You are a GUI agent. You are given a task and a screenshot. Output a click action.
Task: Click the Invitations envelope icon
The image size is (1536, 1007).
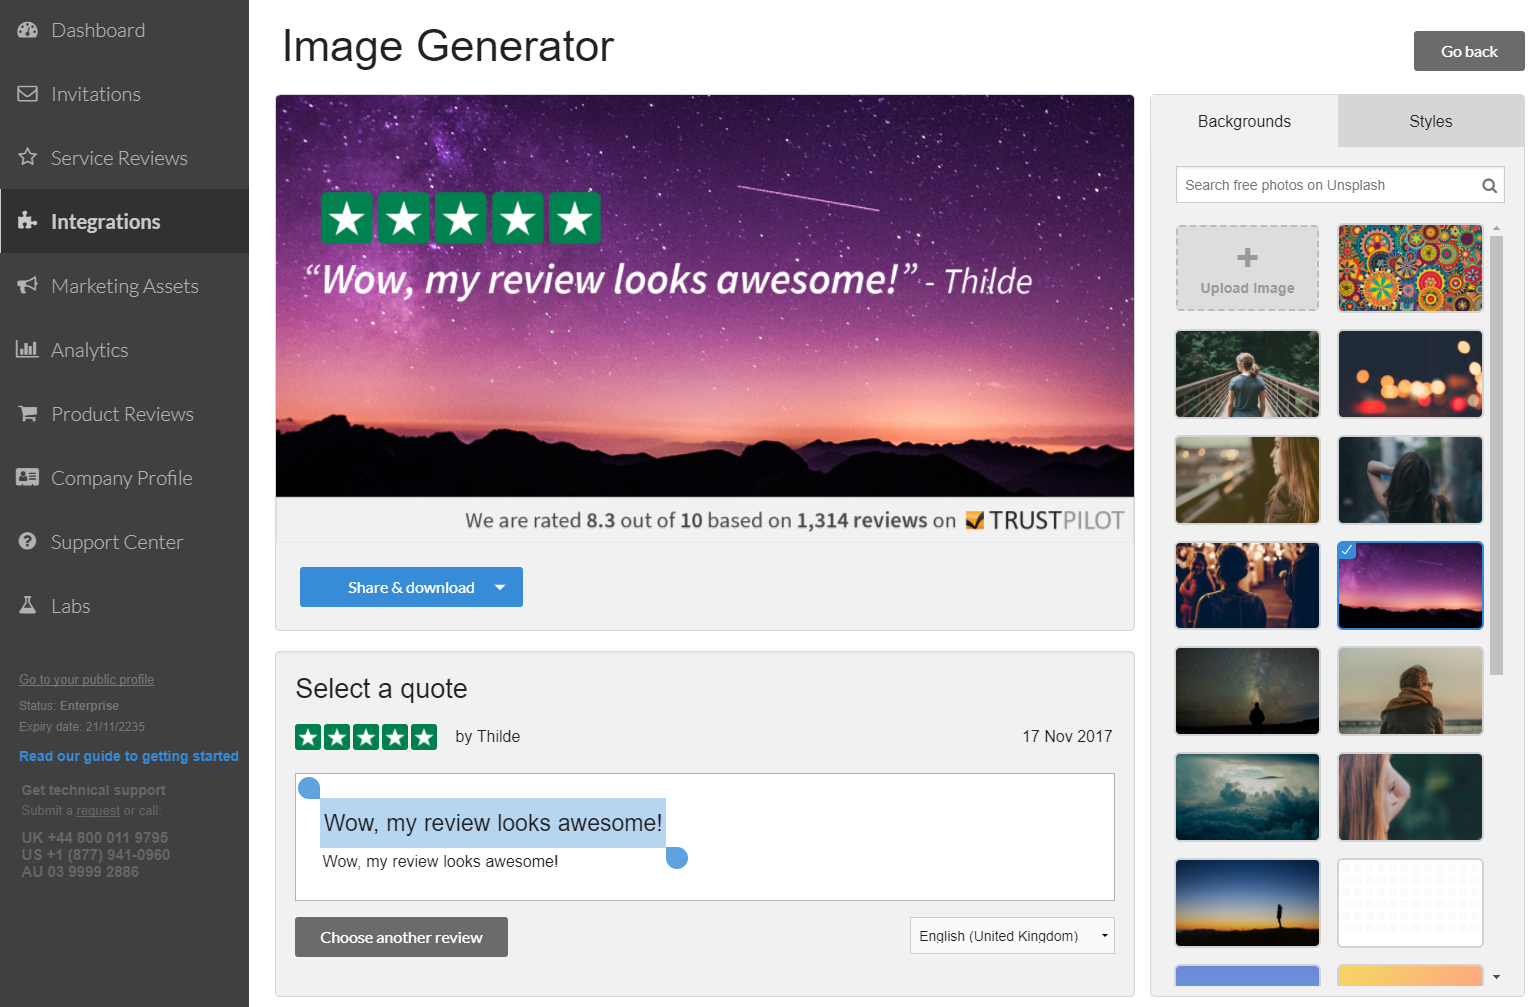[x=28, y=94]
